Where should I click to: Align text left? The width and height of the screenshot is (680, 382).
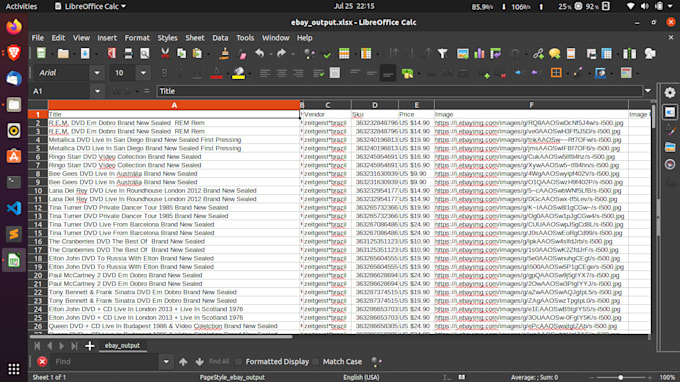coord(265,73)
